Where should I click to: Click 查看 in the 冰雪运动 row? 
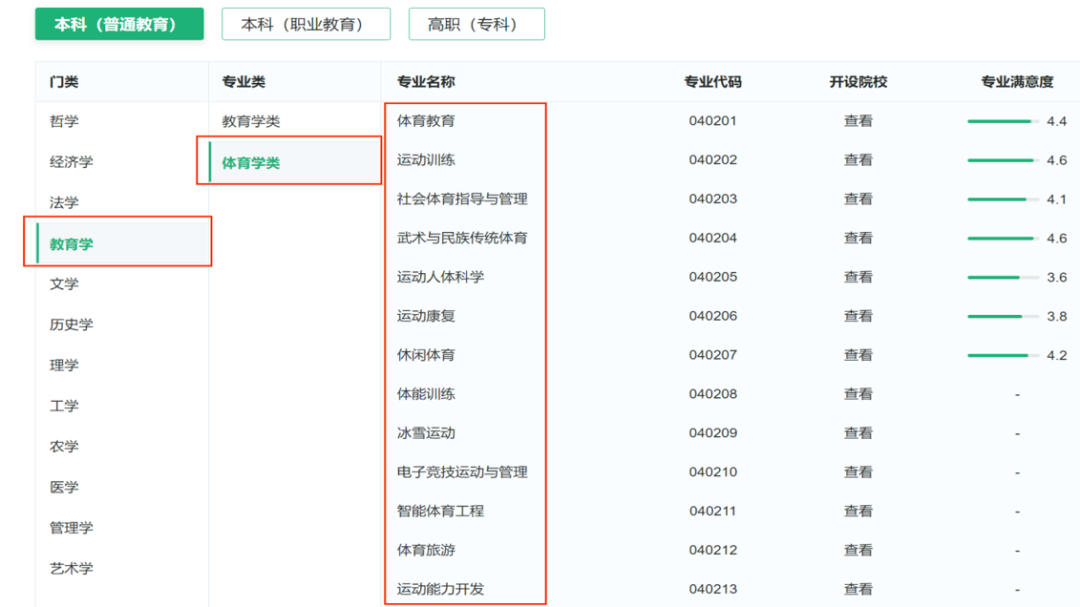tap(858, 433)
